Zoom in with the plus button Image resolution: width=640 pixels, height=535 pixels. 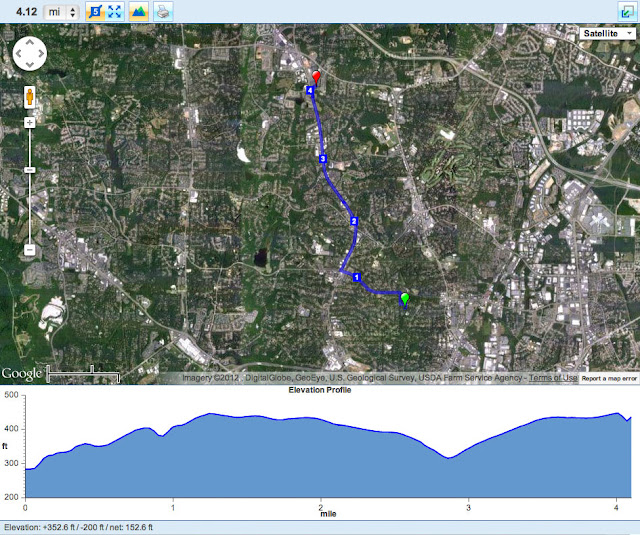tap(29, 122)
